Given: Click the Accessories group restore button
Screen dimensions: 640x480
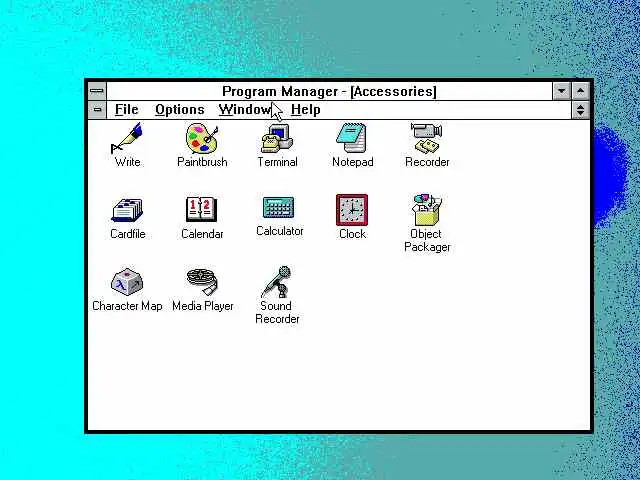Looking at the screenshot, I should coord(581,110).
